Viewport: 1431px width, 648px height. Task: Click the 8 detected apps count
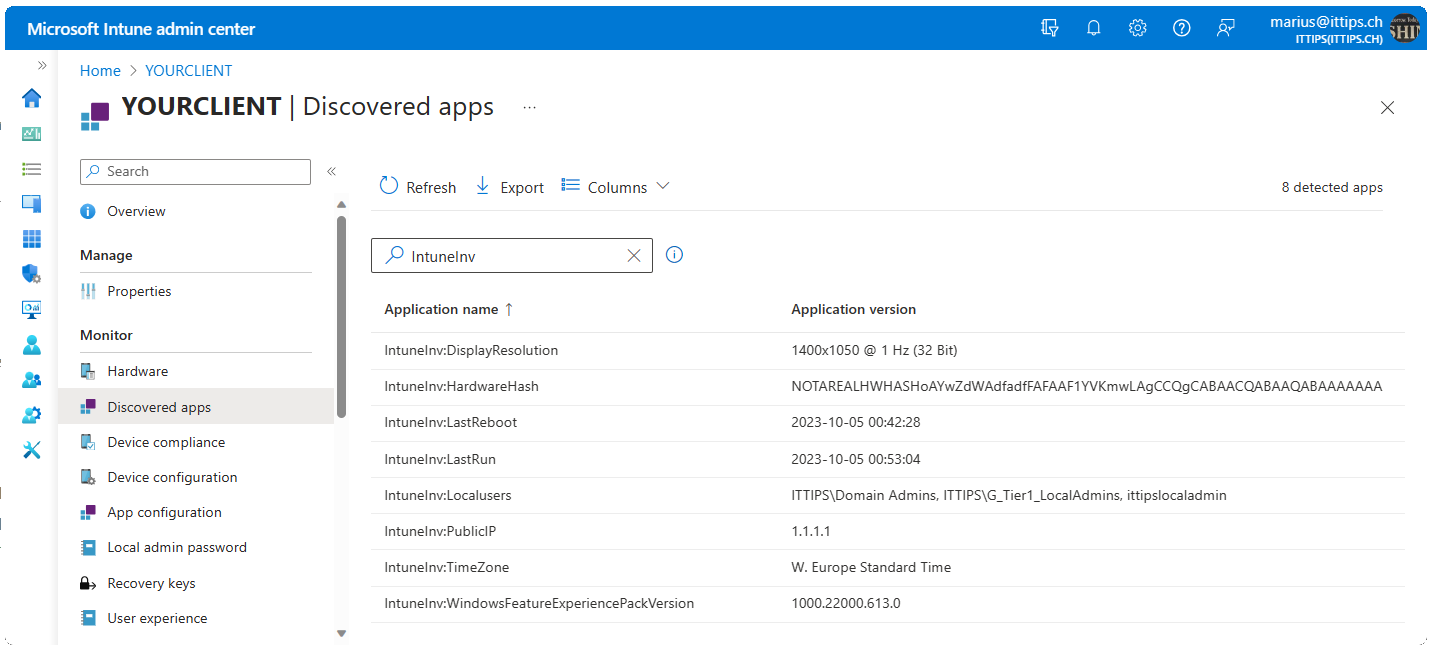click(x=1332, y=187)
